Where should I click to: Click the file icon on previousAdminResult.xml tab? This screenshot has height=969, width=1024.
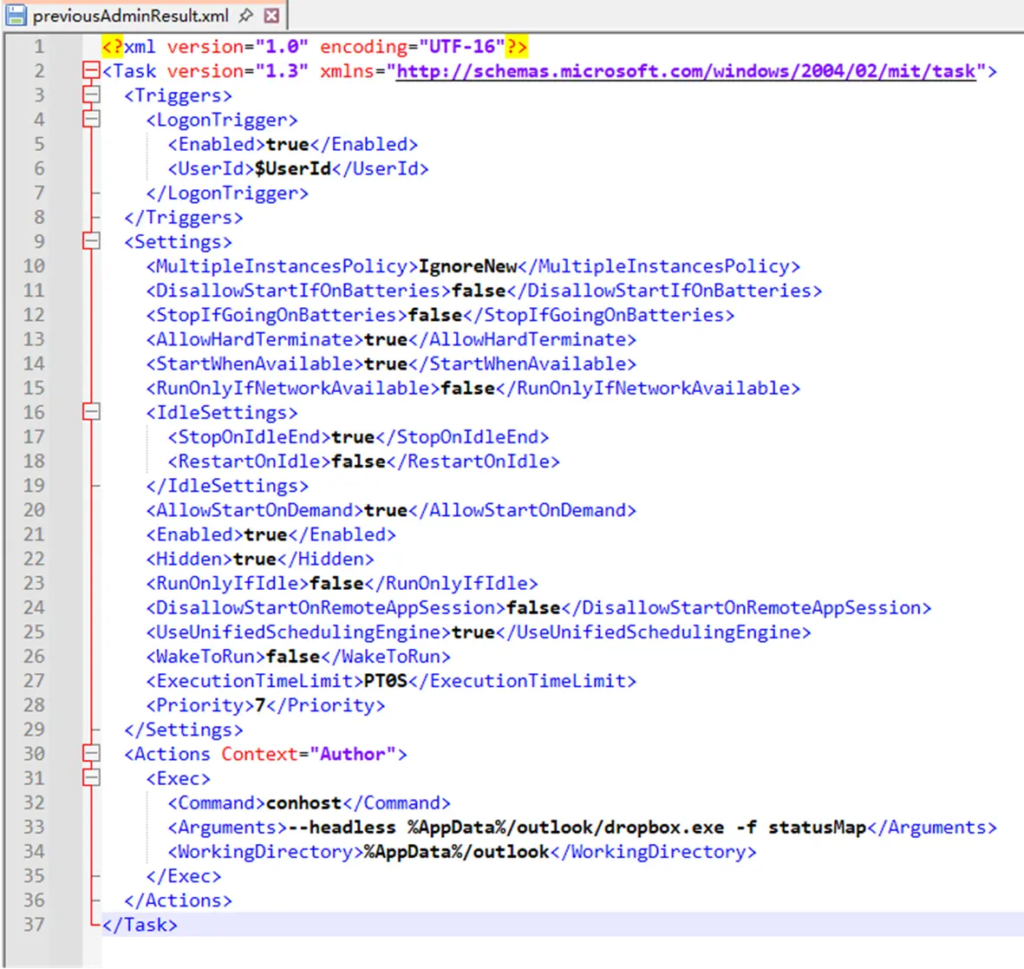tap(17, 16)
